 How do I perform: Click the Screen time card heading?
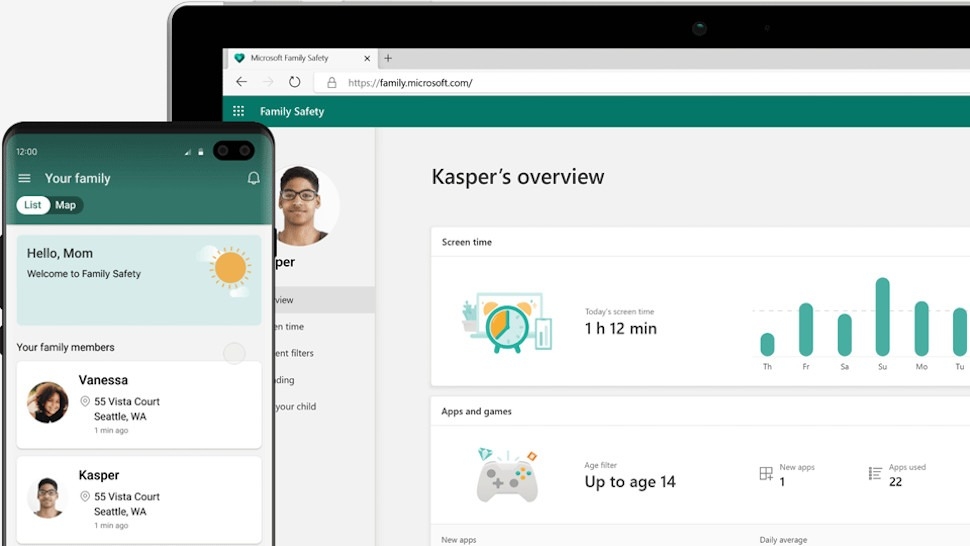pyautogui.click(x=466, y=242)
